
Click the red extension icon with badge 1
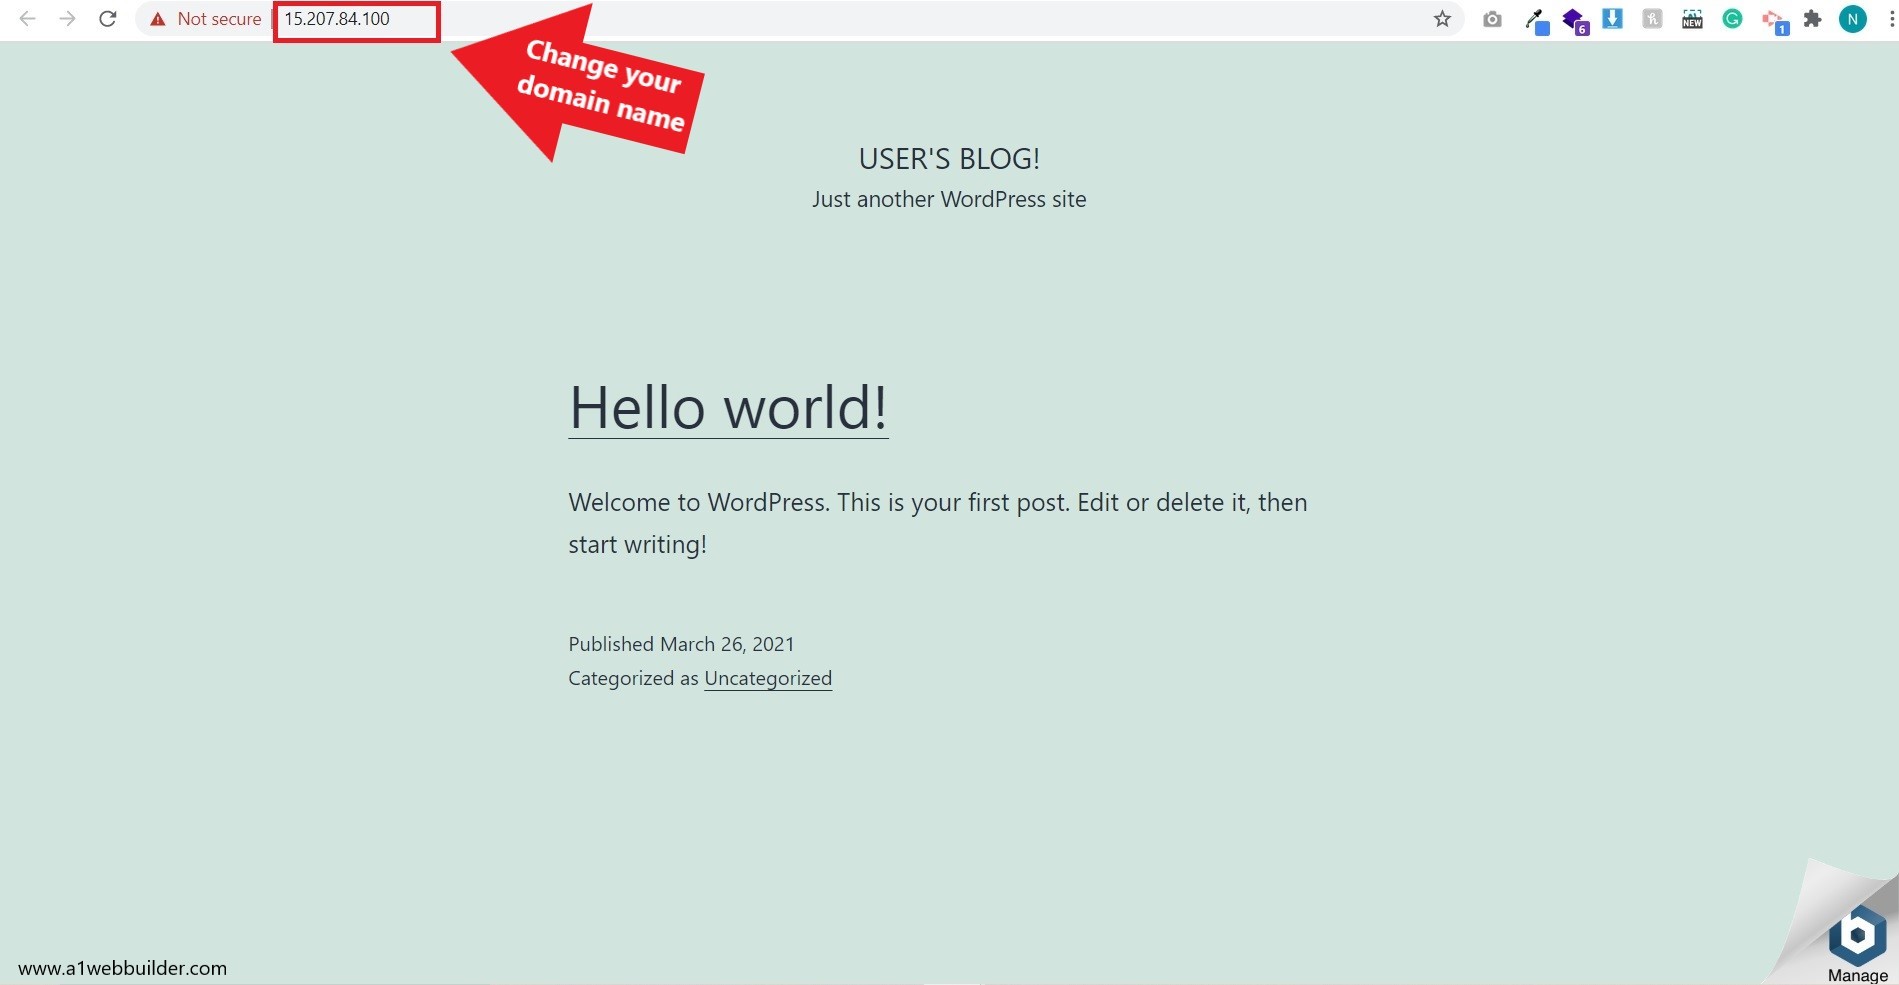[1773, 18]
